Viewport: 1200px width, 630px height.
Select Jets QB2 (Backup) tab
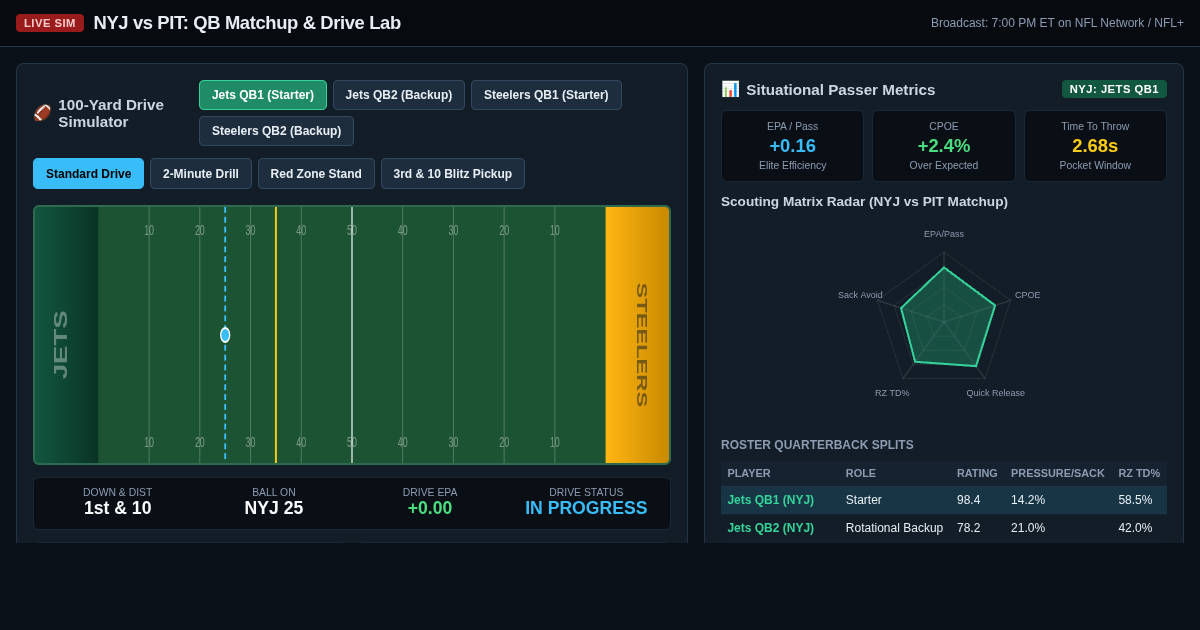399,95
